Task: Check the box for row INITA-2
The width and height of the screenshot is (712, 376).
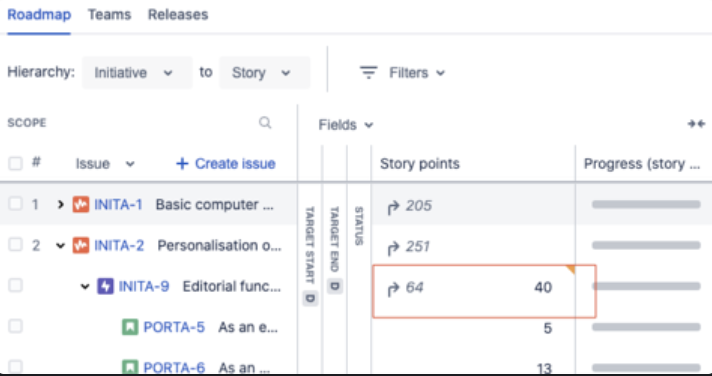Action: coord(15,245)
